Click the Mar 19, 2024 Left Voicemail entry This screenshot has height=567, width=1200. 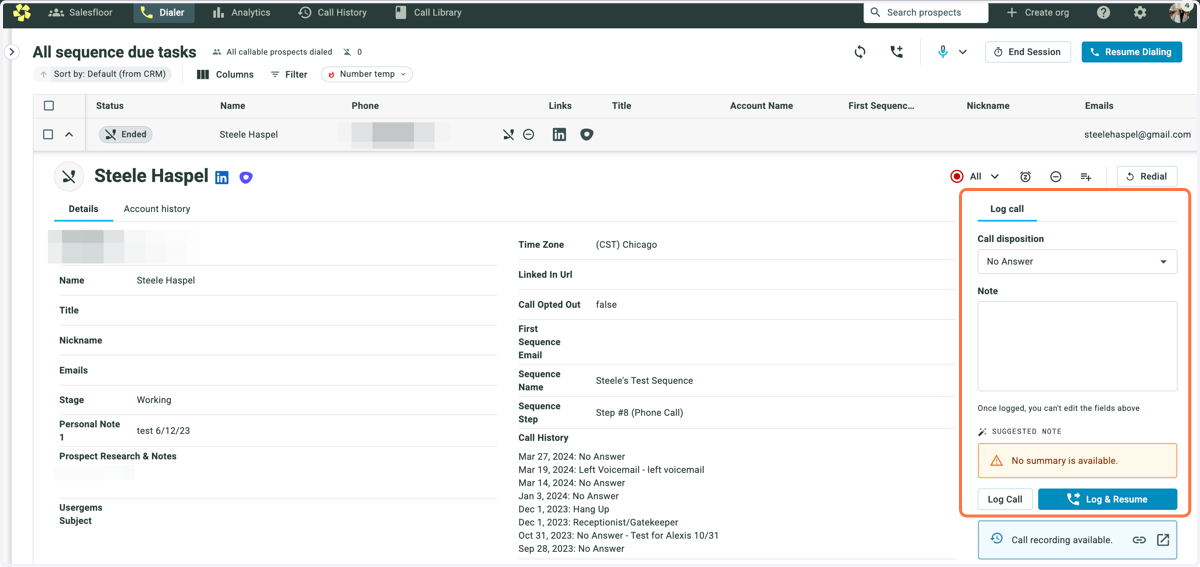(611, 470)
